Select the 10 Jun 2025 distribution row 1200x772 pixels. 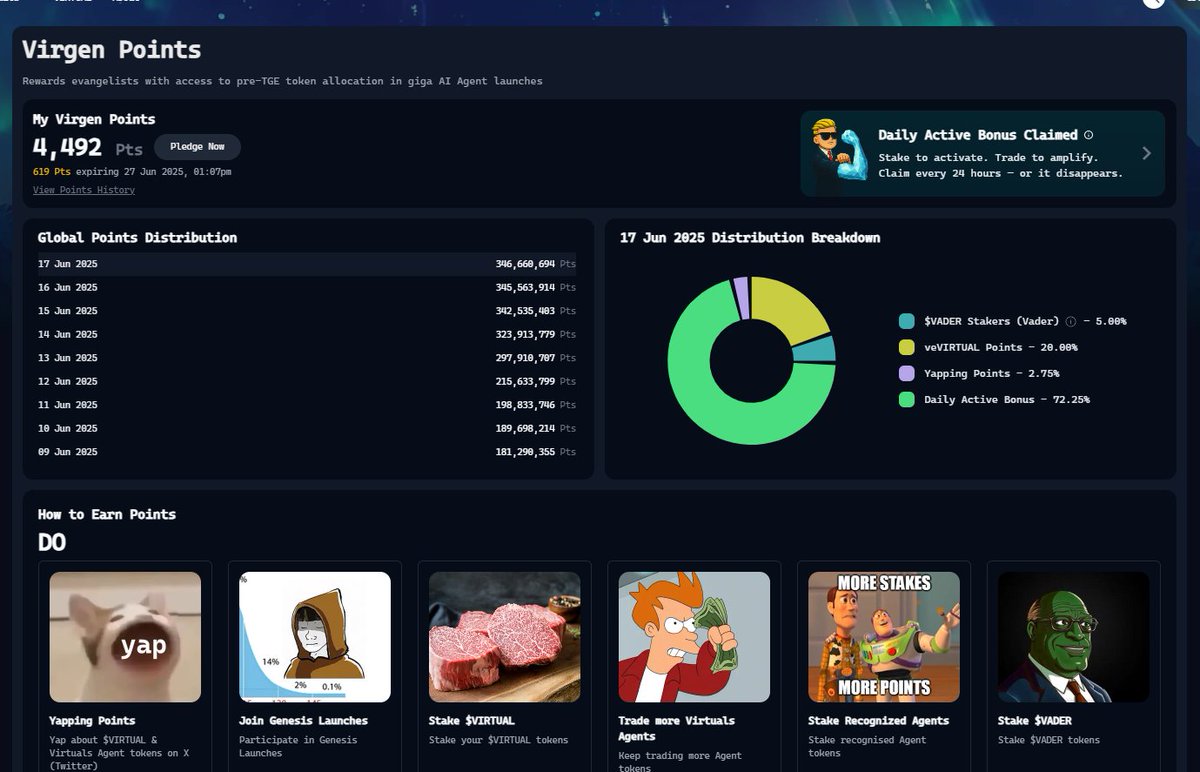point(307,428)
